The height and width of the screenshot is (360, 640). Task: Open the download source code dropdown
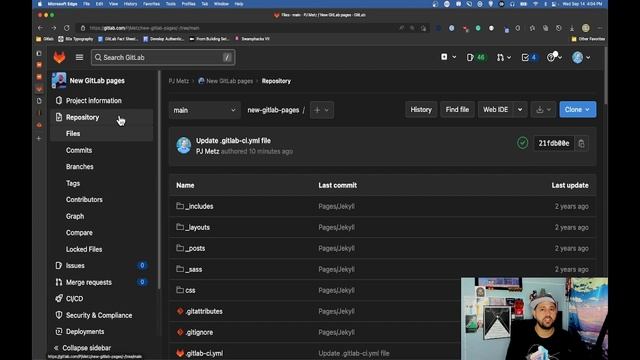pos(543,109)
